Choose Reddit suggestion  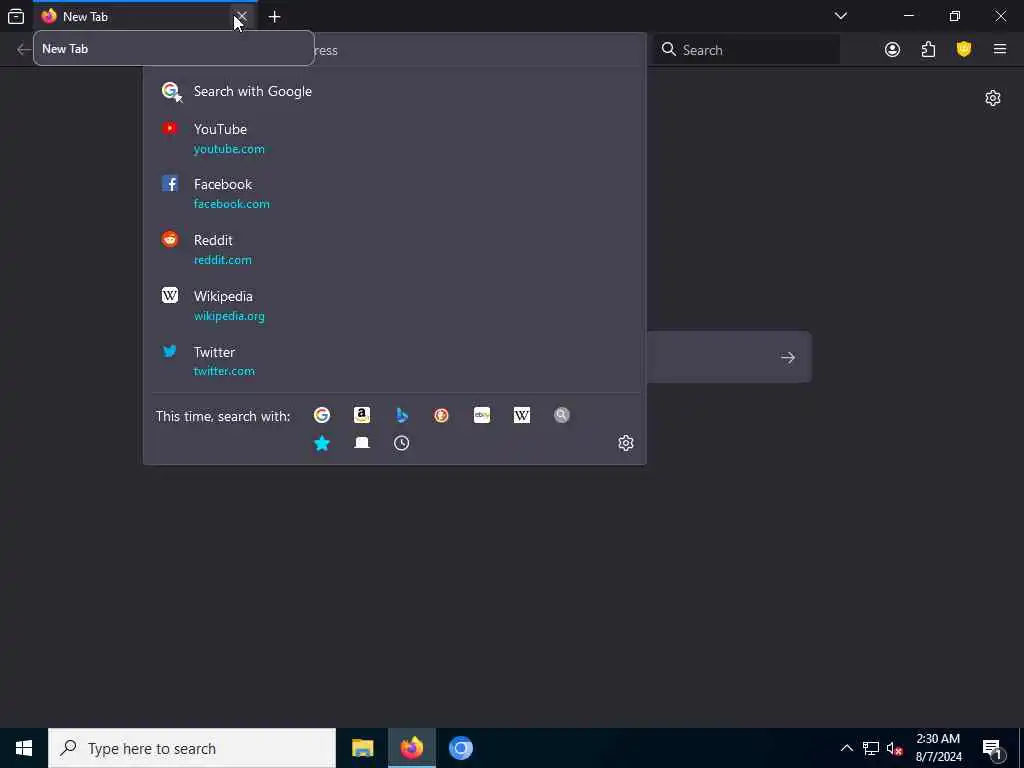(394, 249)
